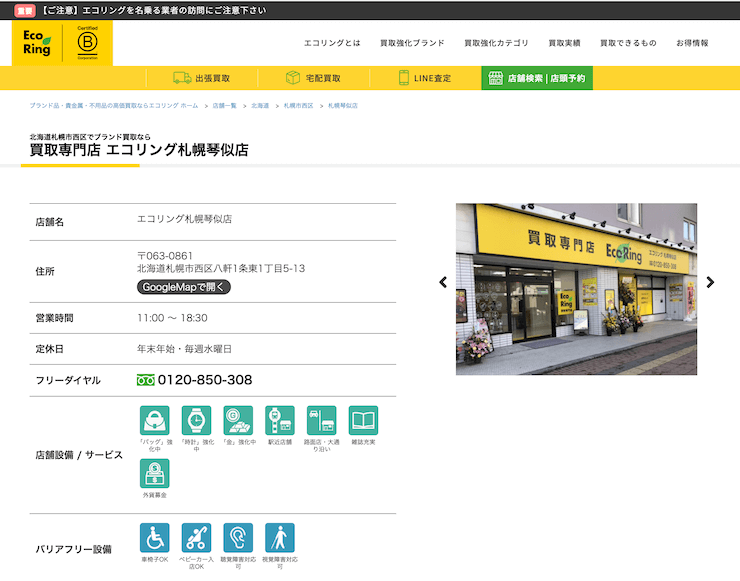Screen dimensions: 740x581
Task: Click the 外貨募金 donation icon
Action: point(154,473)
